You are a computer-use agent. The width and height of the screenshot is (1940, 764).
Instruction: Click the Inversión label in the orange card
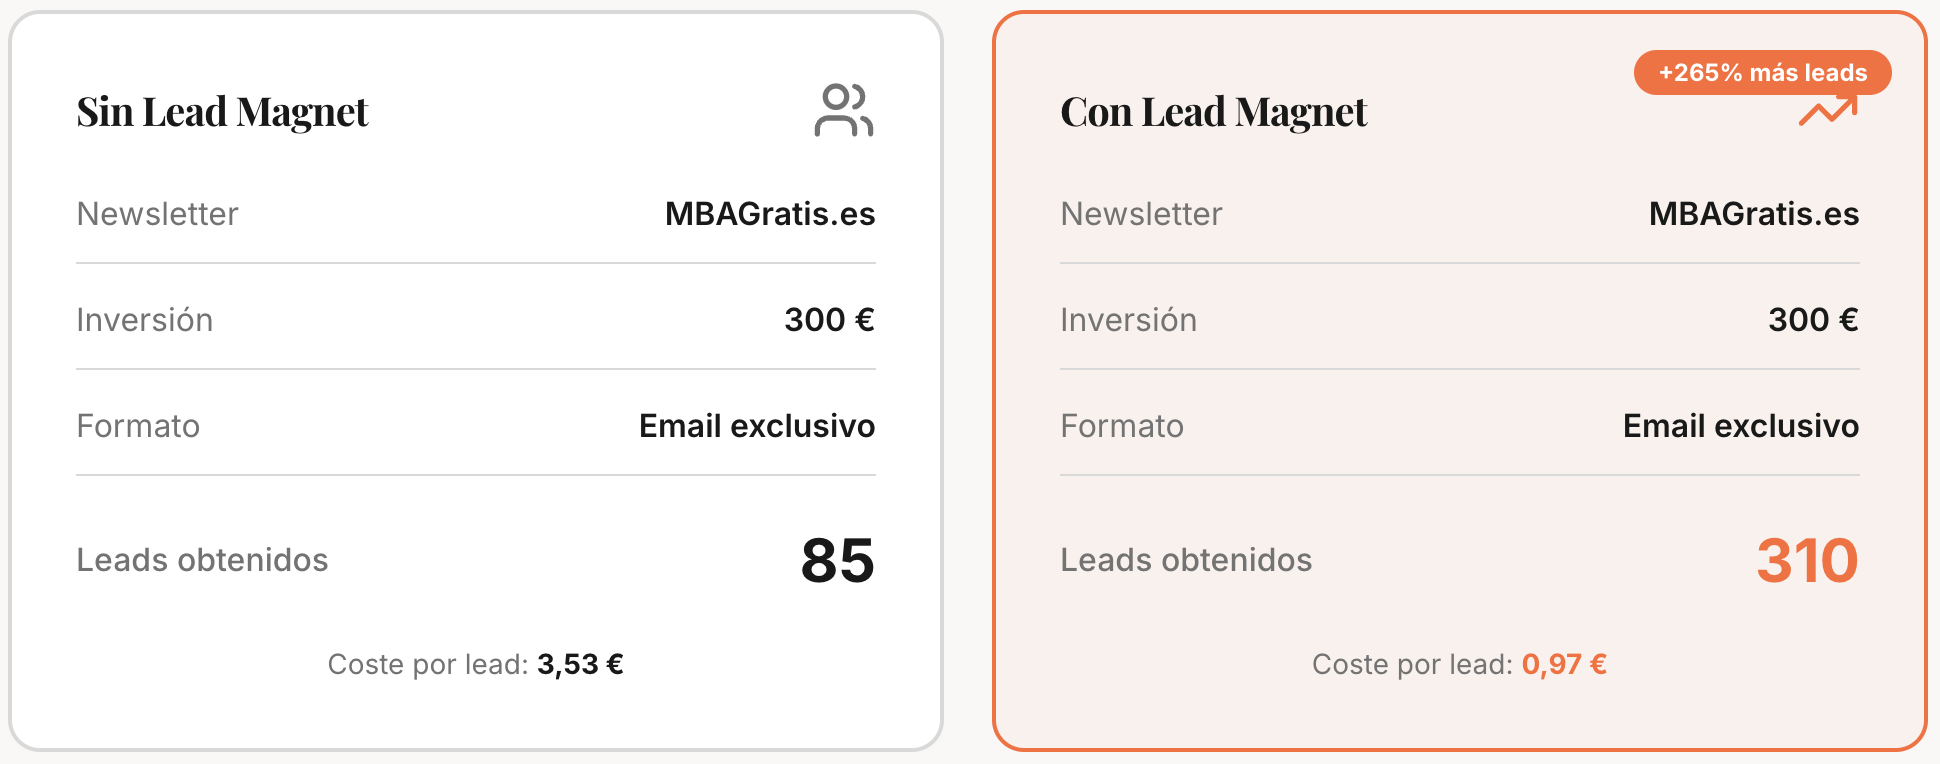pos(1128,320)
